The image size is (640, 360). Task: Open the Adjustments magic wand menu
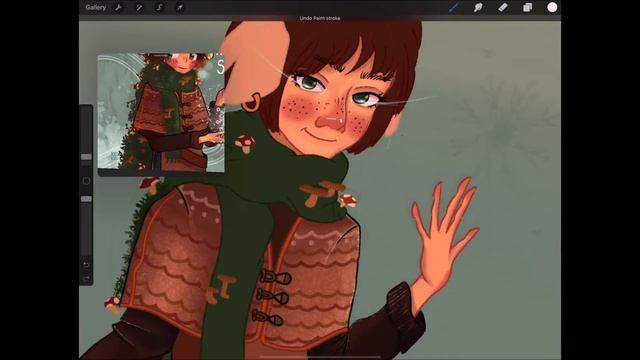(x=139, y=7)
